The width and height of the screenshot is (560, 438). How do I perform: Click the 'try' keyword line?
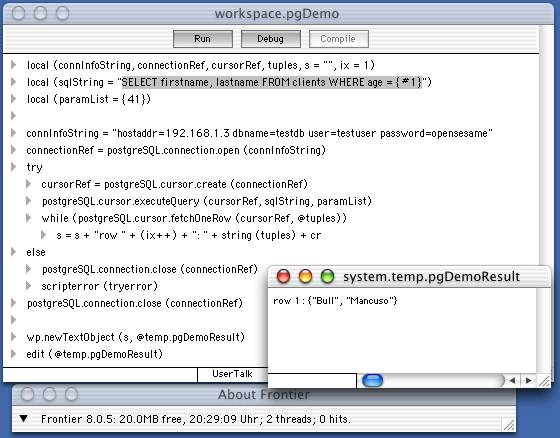pyautogui.click(x=34, y=167)
